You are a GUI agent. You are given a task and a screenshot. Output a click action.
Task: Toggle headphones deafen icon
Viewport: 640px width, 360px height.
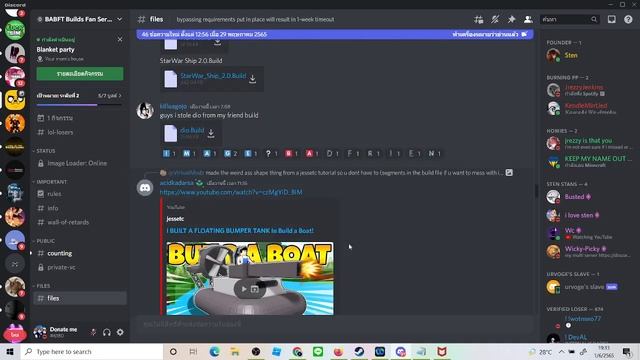click(107, 332)
